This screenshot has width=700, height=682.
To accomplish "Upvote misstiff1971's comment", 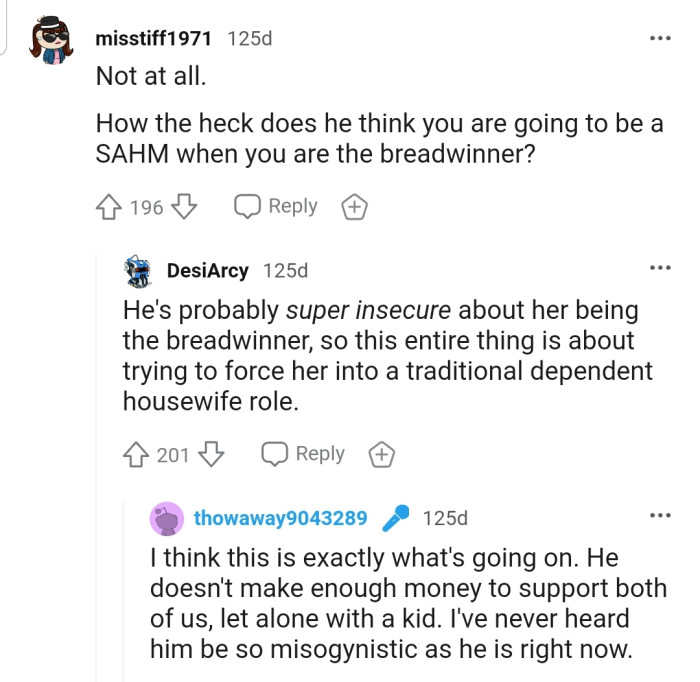I will tap(109, 207).
